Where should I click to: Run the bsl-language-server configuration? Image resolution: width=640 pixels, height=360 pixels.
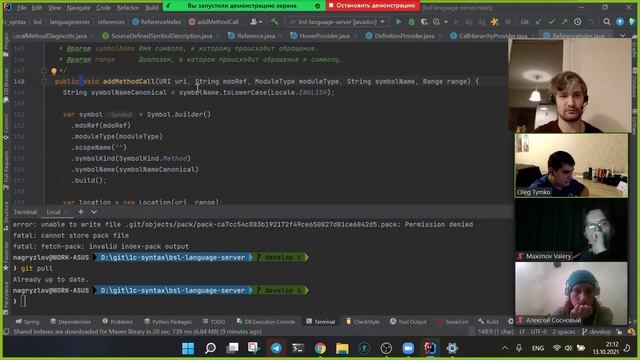tap(398, 22)
